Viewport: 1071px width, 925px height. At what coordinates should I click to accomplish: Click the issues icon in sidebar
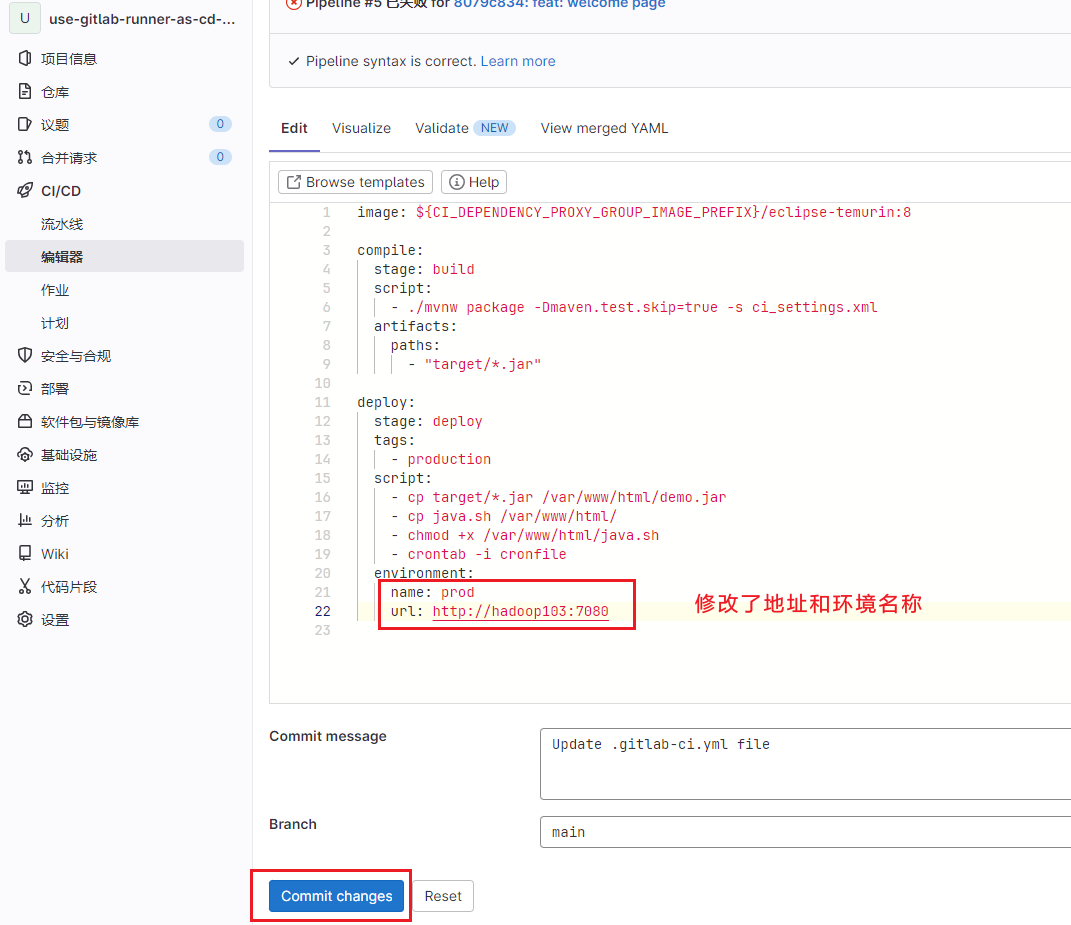(x=25, y=125)
